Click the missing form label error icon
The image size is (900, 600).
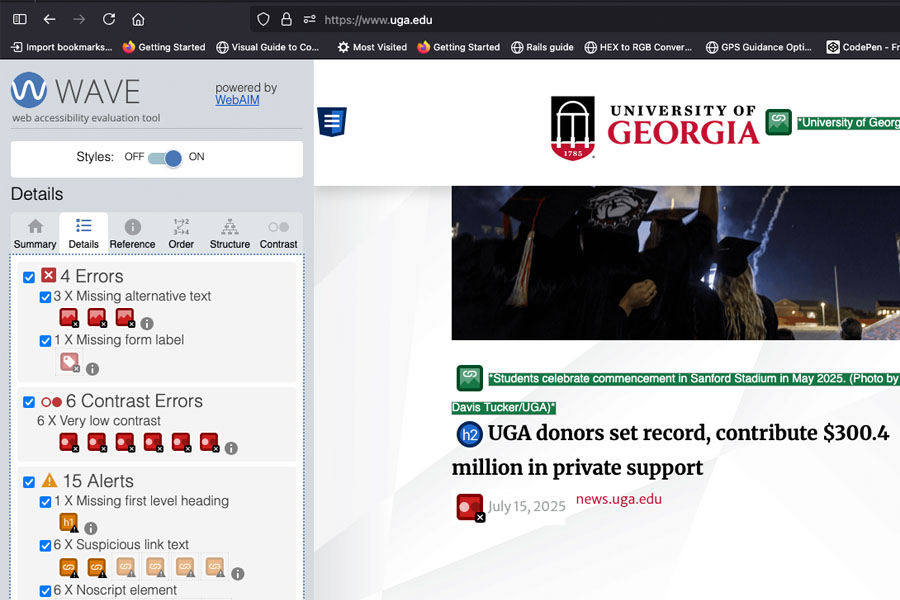pos(69,362)
